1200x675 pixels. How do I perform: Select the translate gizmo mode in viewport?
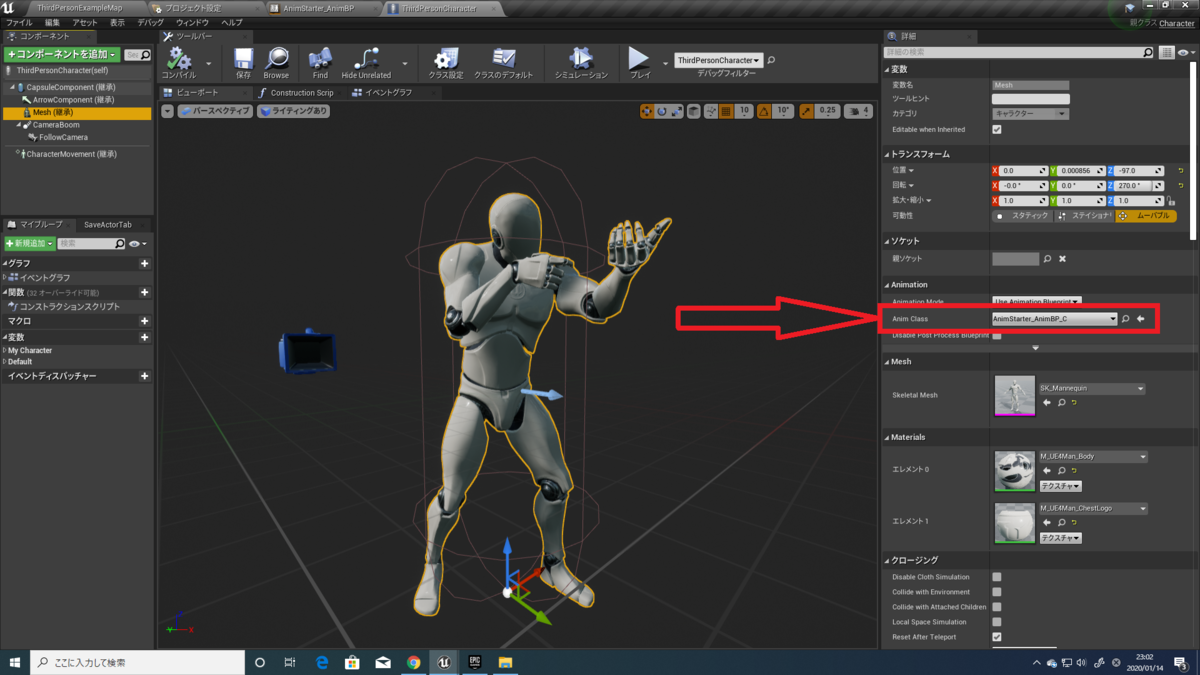[646, 111]
